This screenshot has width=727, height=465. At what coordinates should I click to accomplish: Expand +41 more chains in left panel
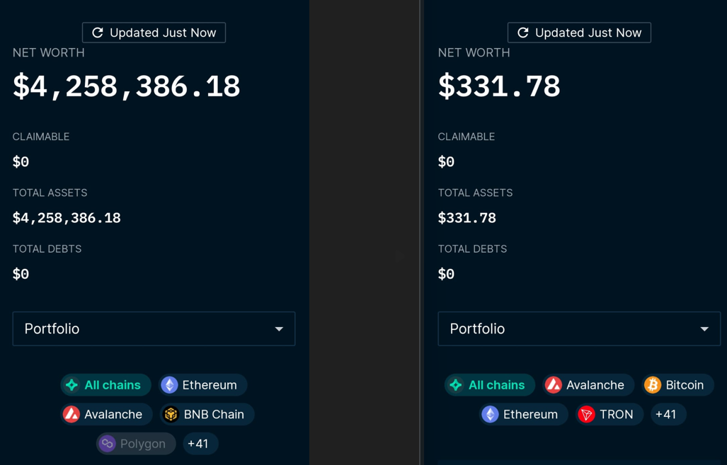[198, 443]
